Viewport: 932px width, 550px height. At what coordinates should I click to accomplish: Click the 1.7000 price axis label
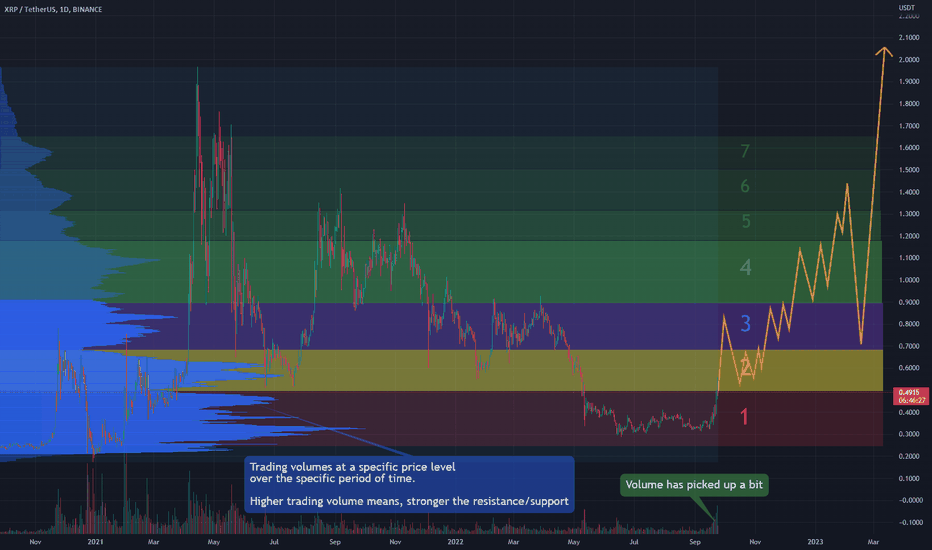pos(909,126)
